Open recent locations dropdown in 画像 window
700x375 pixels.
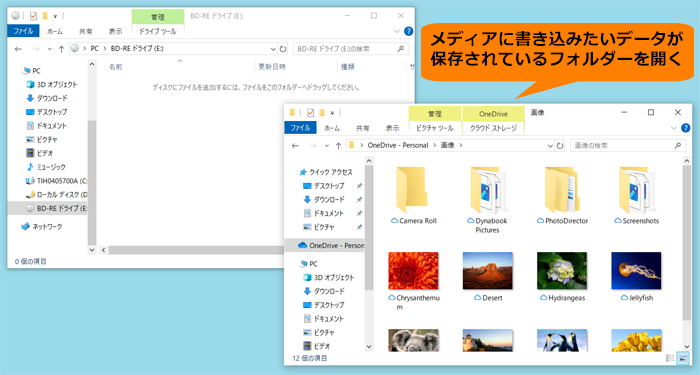pyautogui.click(x=326, y=146)
